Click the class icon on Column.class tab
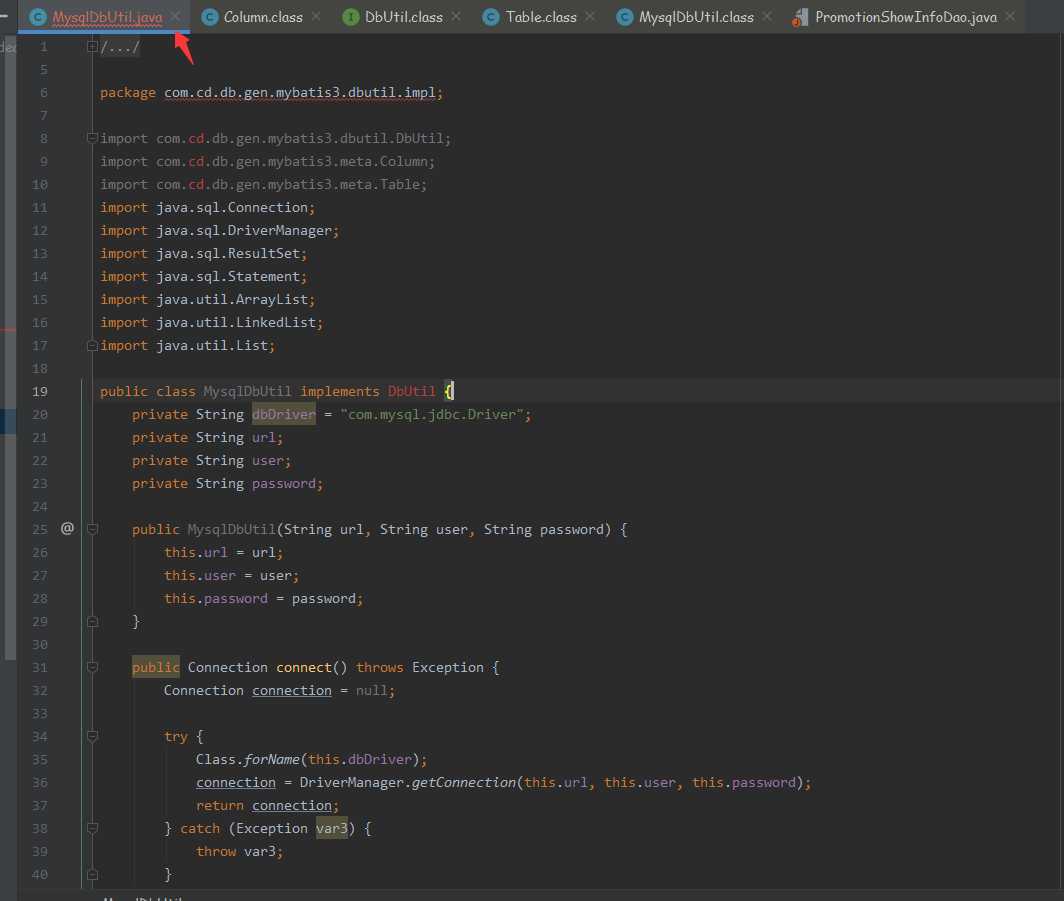 [x=211, y=17]
